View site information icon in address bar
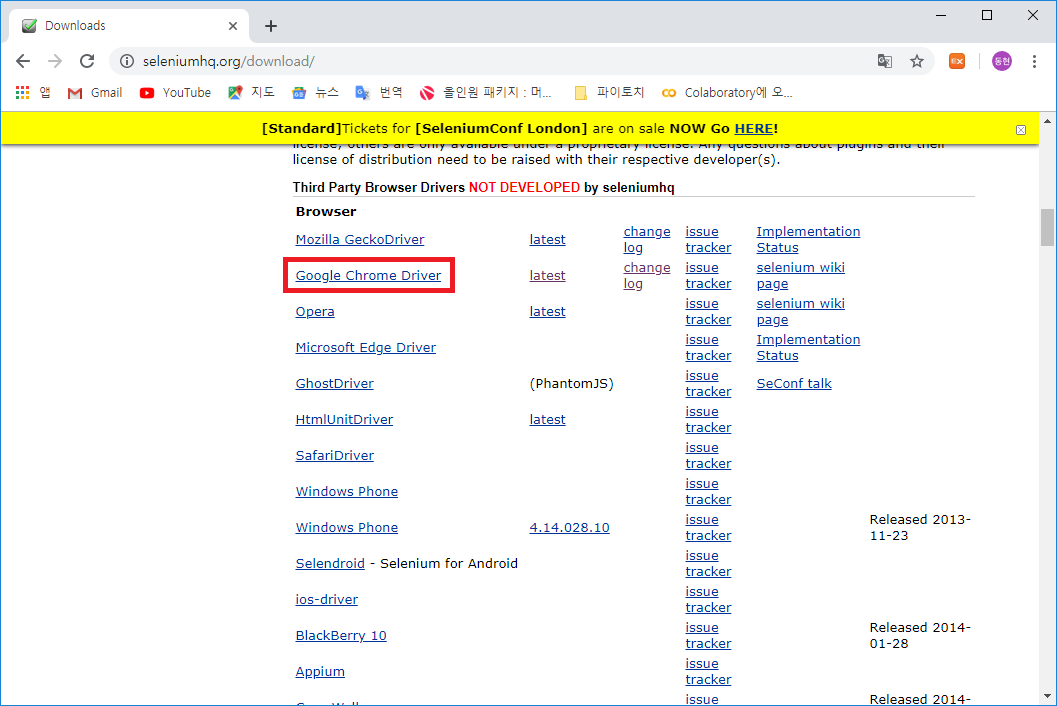 127,61
